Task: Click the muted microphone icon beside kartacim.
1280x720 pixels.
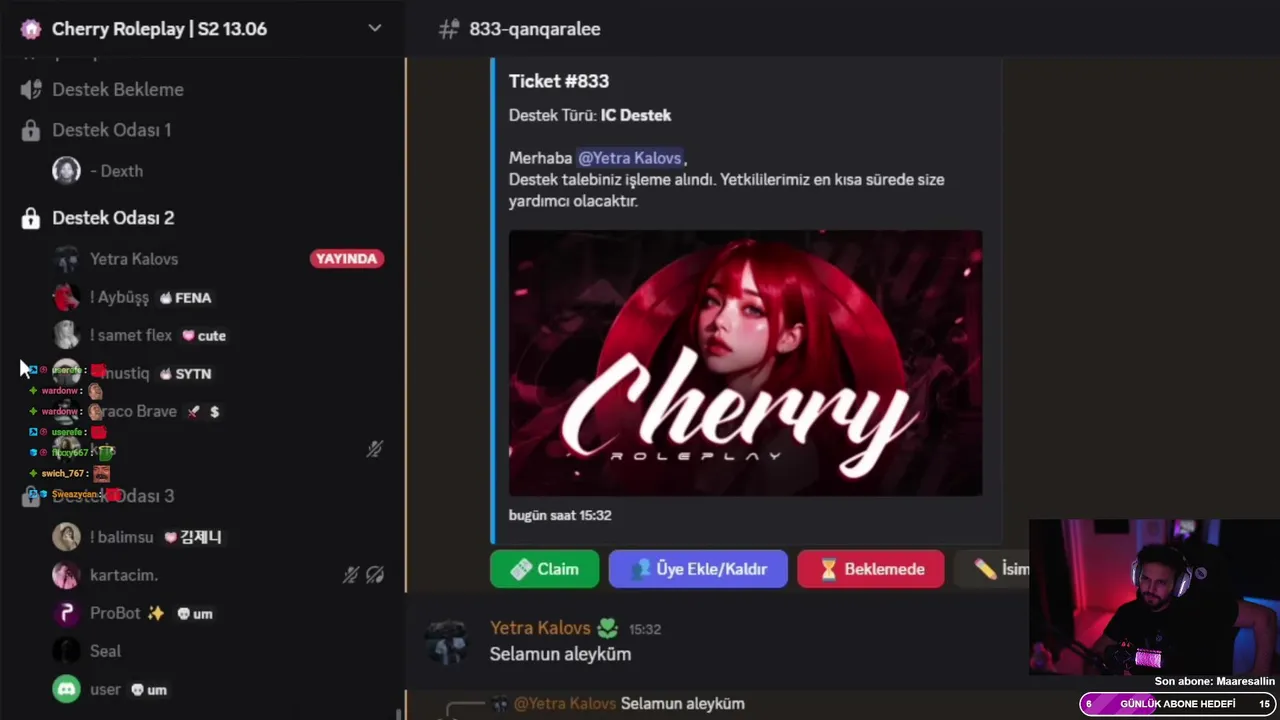Action: [350, 575]
